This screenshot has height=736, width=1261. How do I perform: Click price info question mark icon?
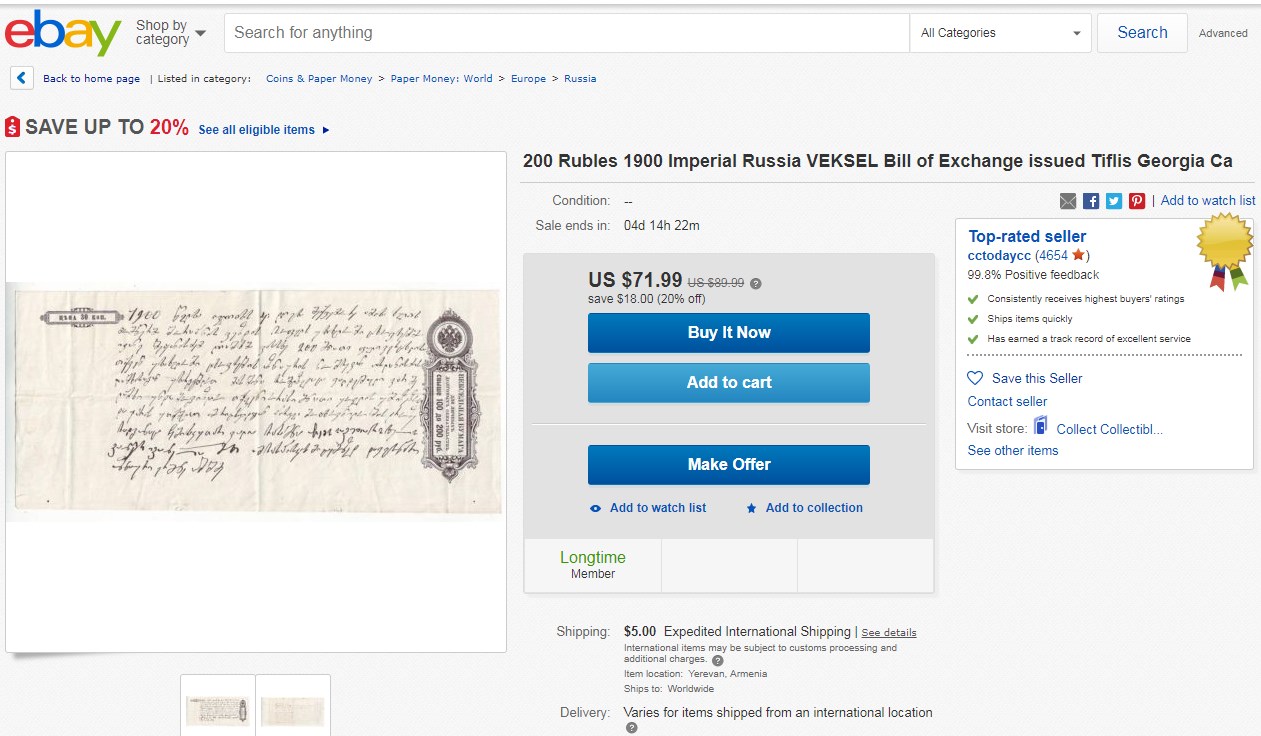(x=756, y=284)
